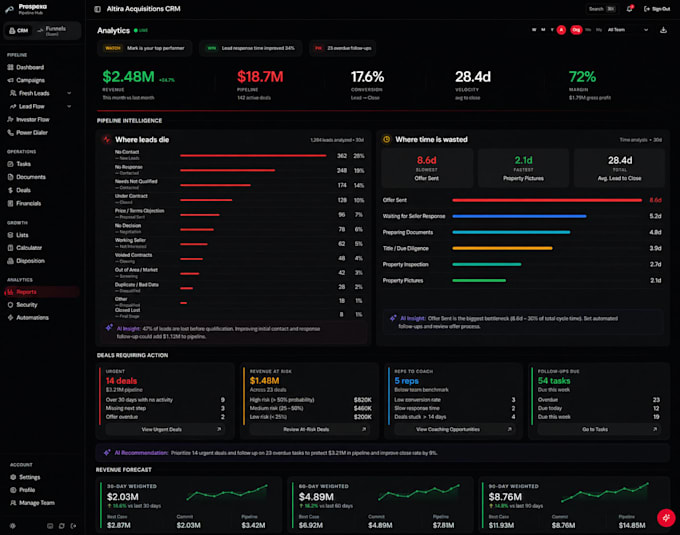Click the 54 tasks follow-ups heading
680x535 pixels.
pos(554,381)
